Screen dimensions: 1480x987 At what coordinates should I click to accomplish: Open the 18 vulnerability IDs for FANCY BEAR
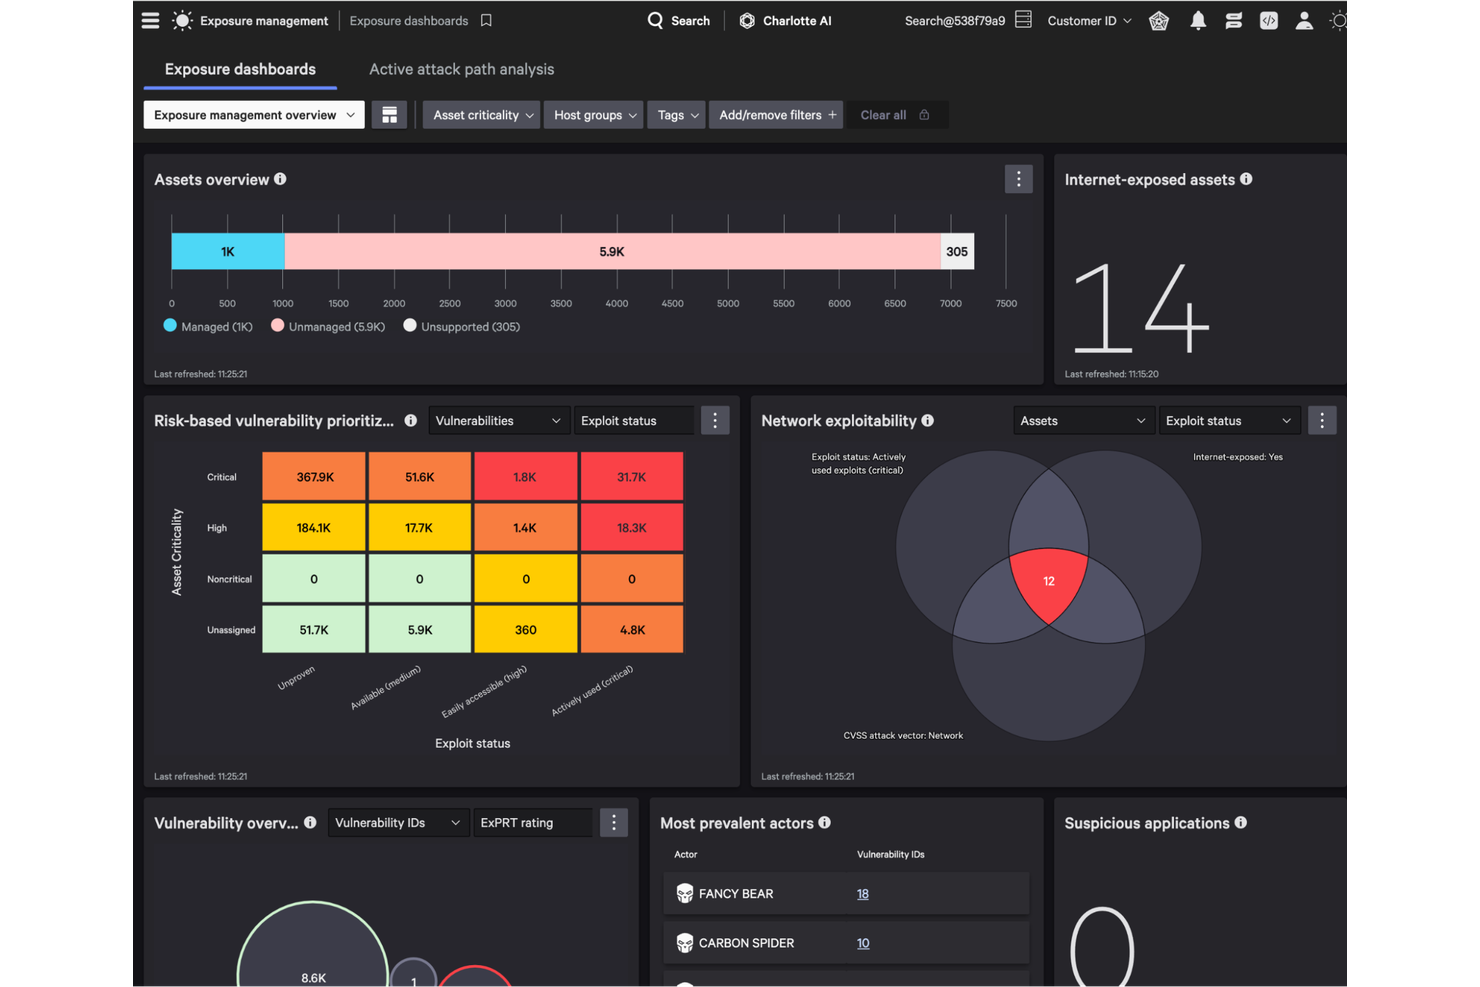pos(862,893)
